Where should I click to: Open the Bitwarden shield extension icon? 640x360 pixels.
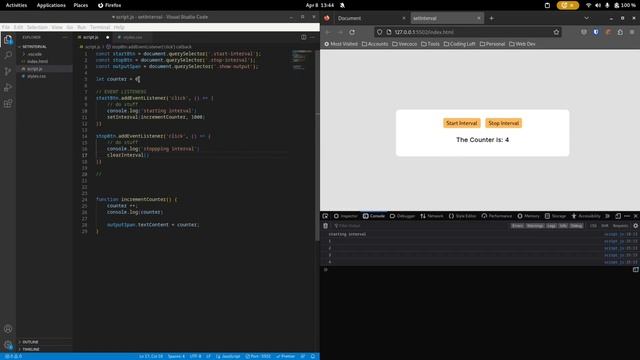pyautogui.click(x=596, y=32)
